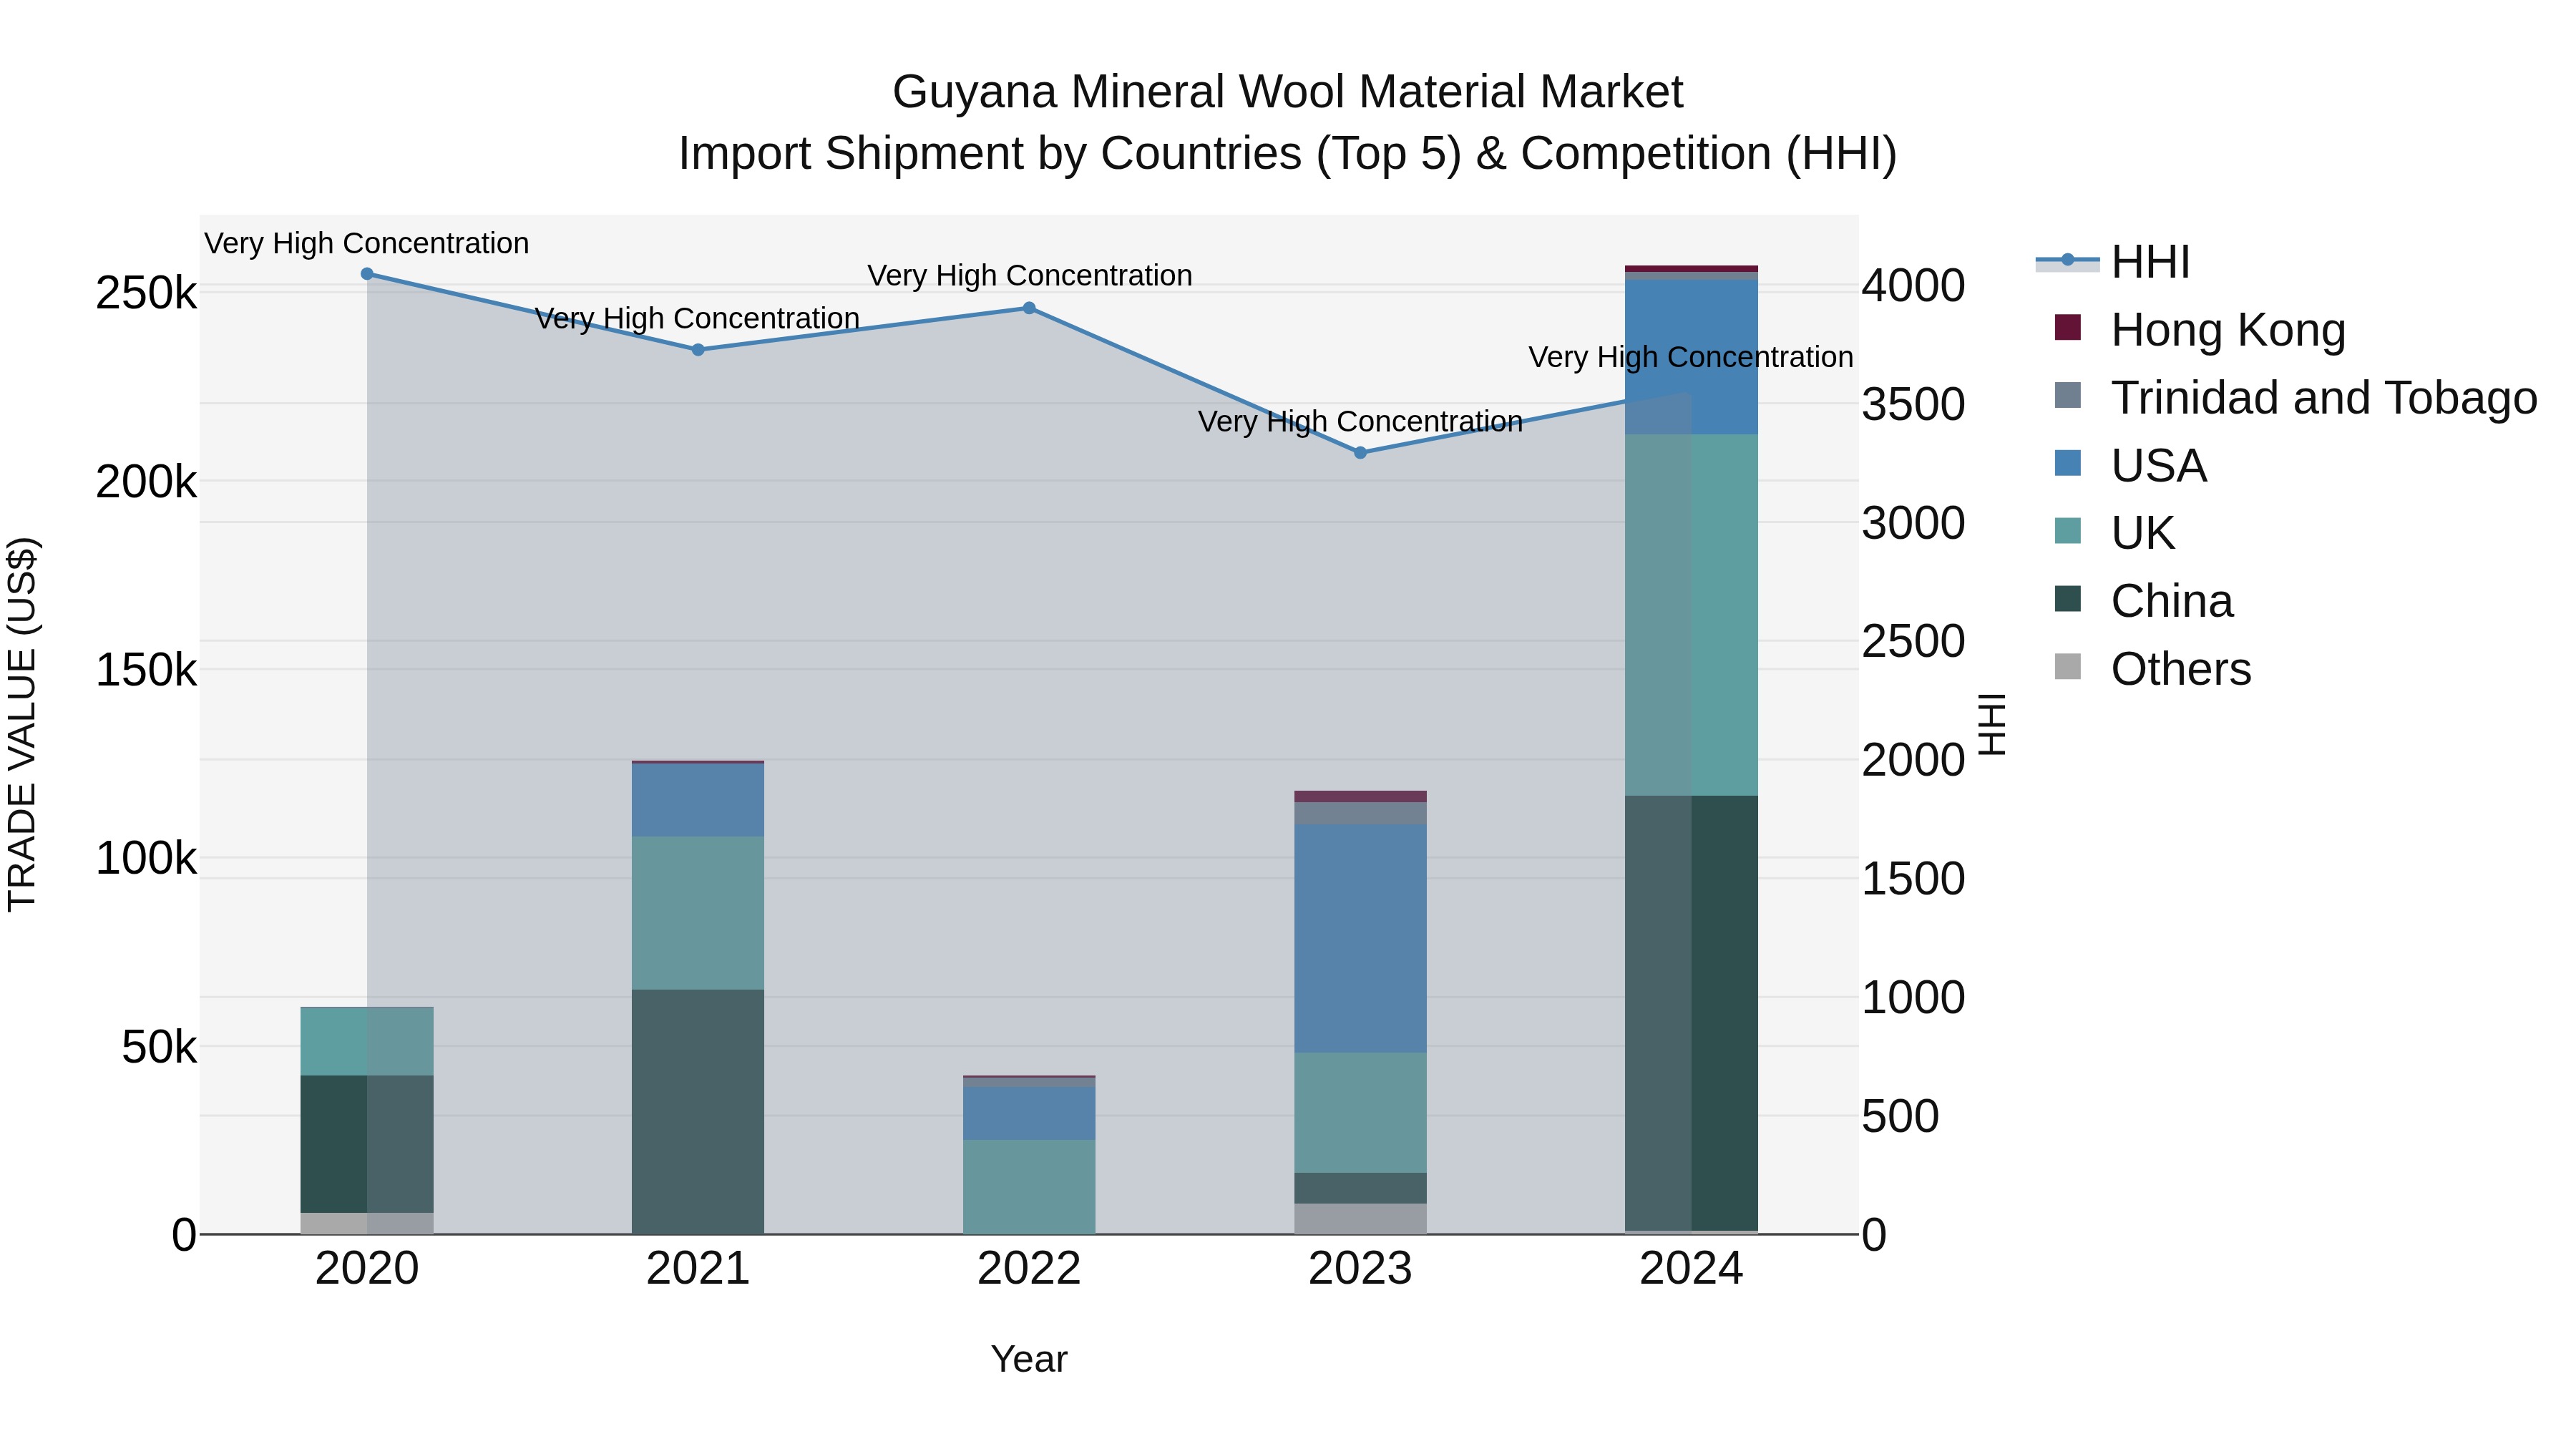Click Very High Concentration label above 2023

tap(1360, 421)
